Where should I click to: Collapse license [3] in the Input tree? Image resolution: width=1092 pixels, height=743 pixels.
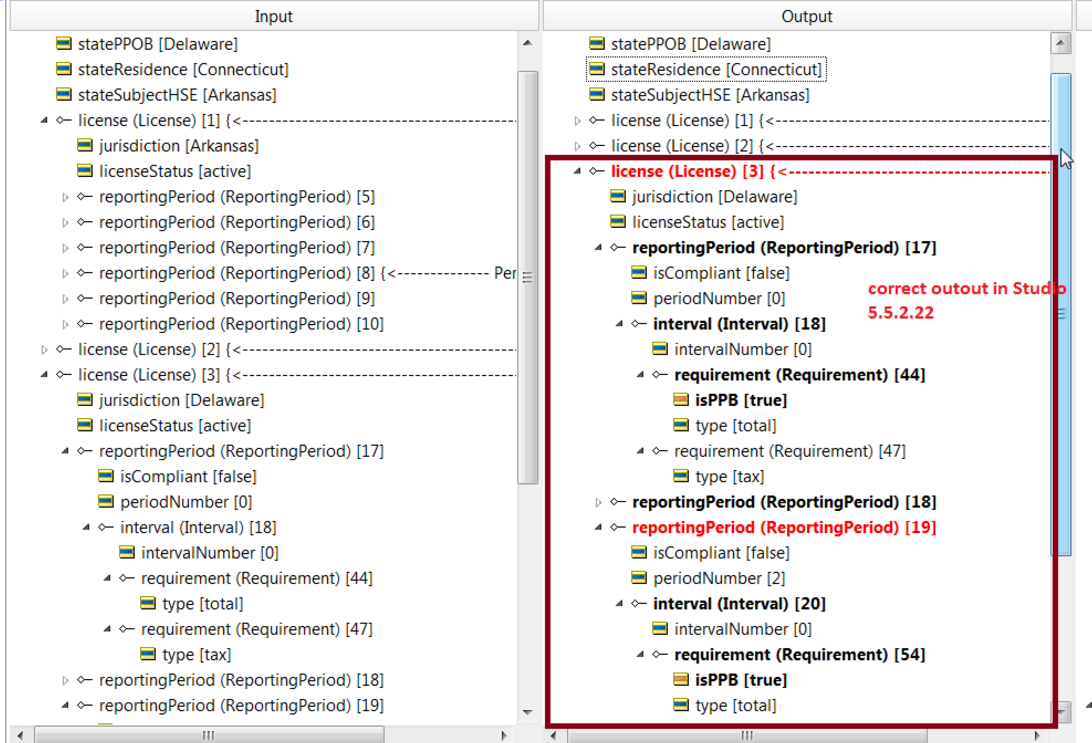click(x=45, y=375)
